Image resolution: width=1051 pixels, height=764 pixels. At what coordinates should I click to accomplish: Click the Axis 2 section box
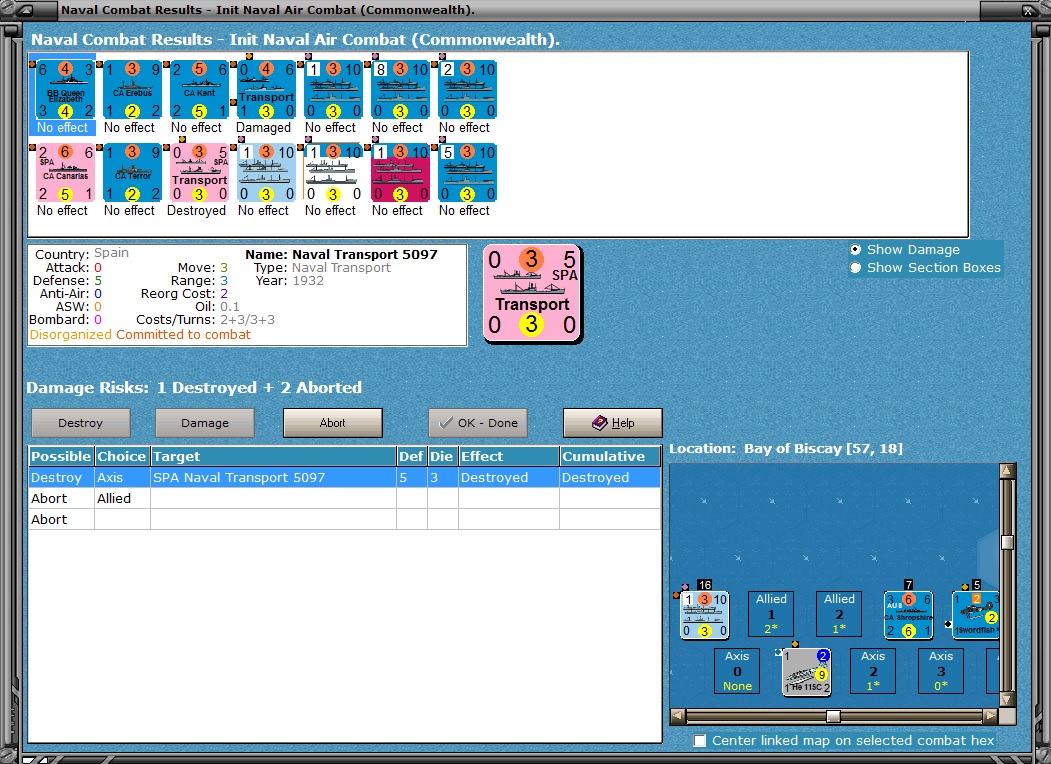pyautogui.click(x=873, y=671)
